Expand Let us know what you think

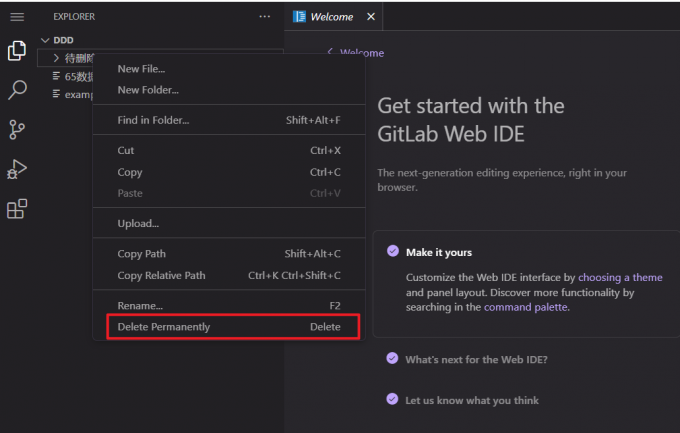(x=471, y=400)
